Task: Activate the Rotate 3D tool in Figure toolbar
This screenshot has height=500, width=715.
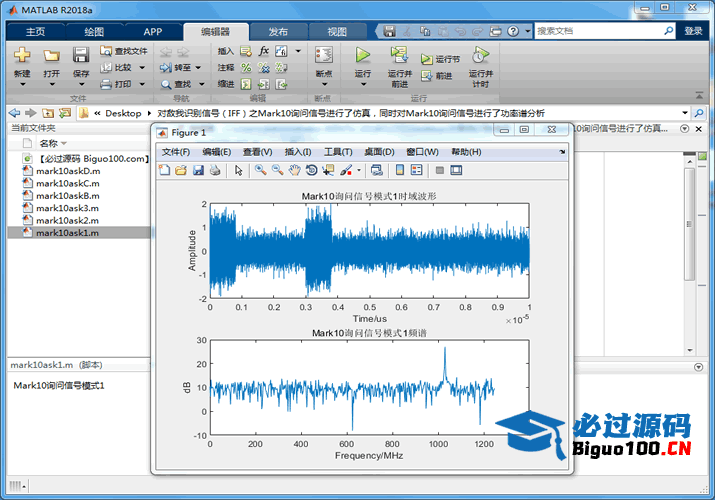Action: point(311,170)
